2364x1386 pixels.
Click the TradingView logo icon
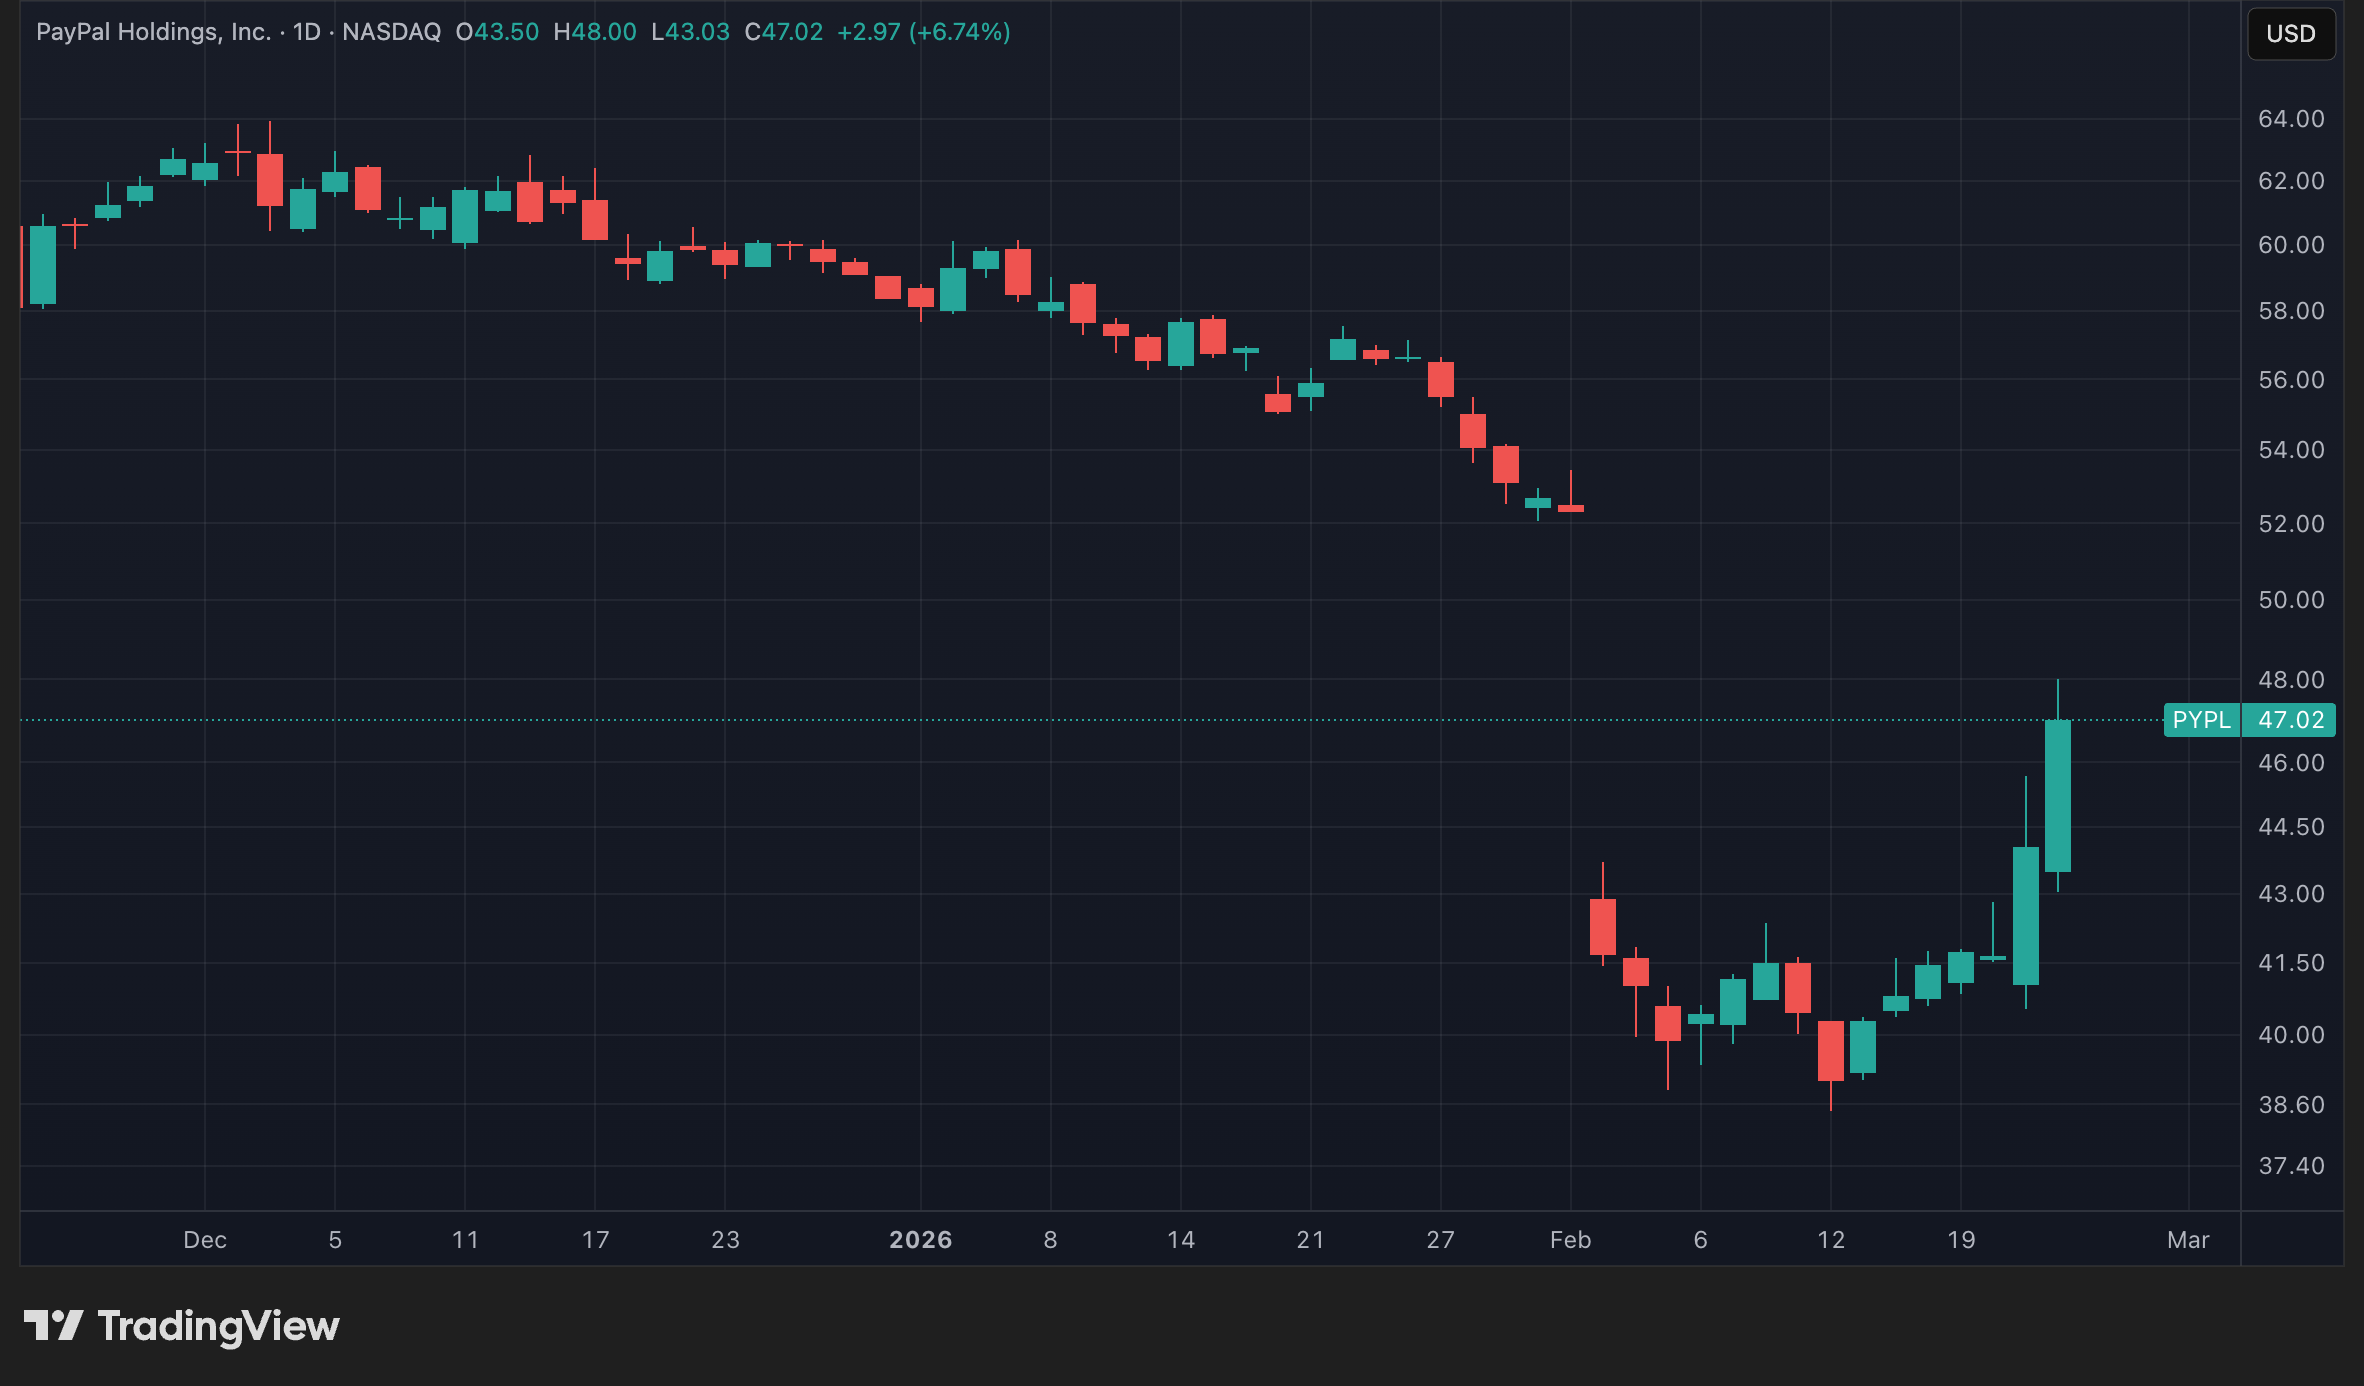pos(53,1326)
